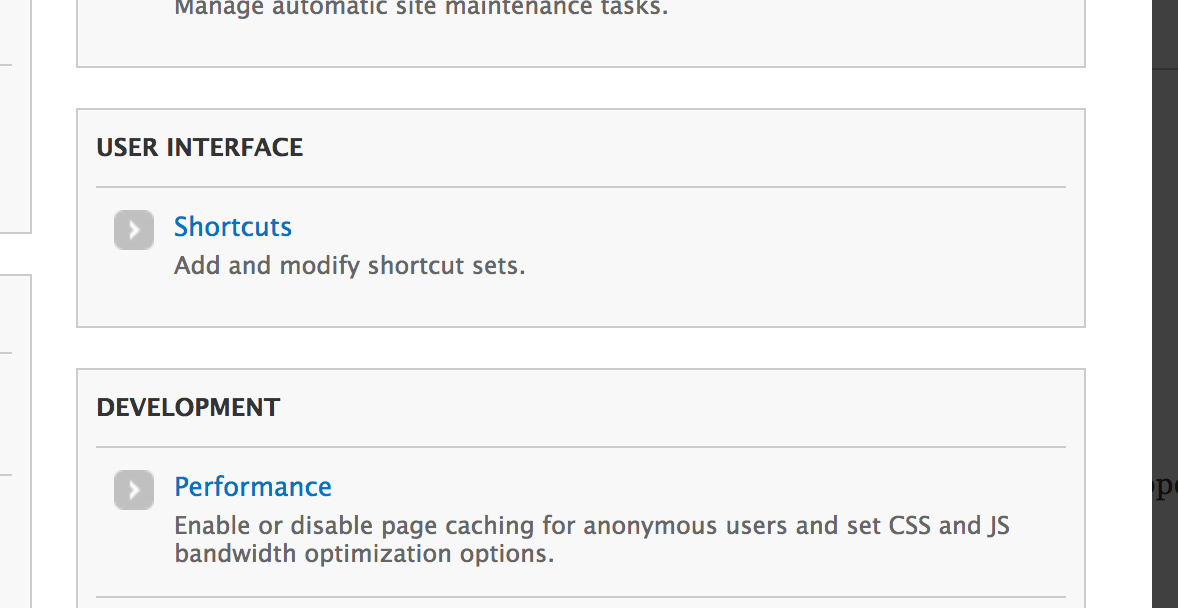The width and height of the screenshot is (1178, 608).
Task: Click the "bandwidth optimization options" text line
Action: (x=364, y=553)
